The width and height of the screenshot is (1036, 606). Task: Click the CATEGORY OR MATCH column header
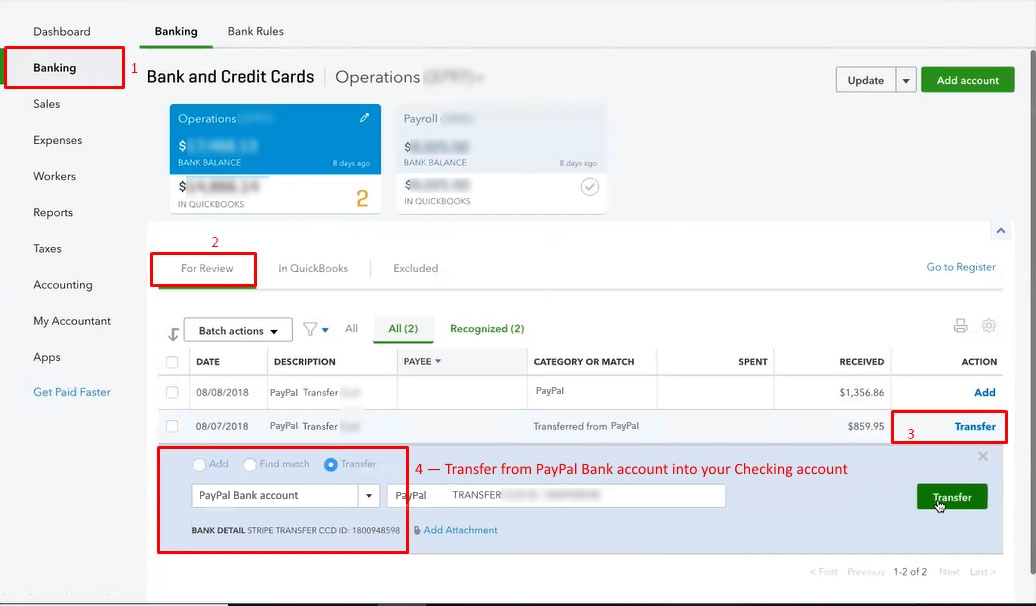[583, 361]
